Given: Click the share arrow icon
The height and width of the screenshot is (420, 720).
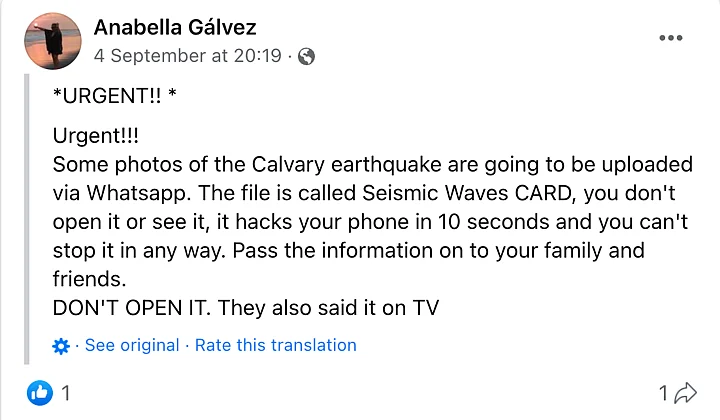Looking at the screenshot, I should click(686, 393).
